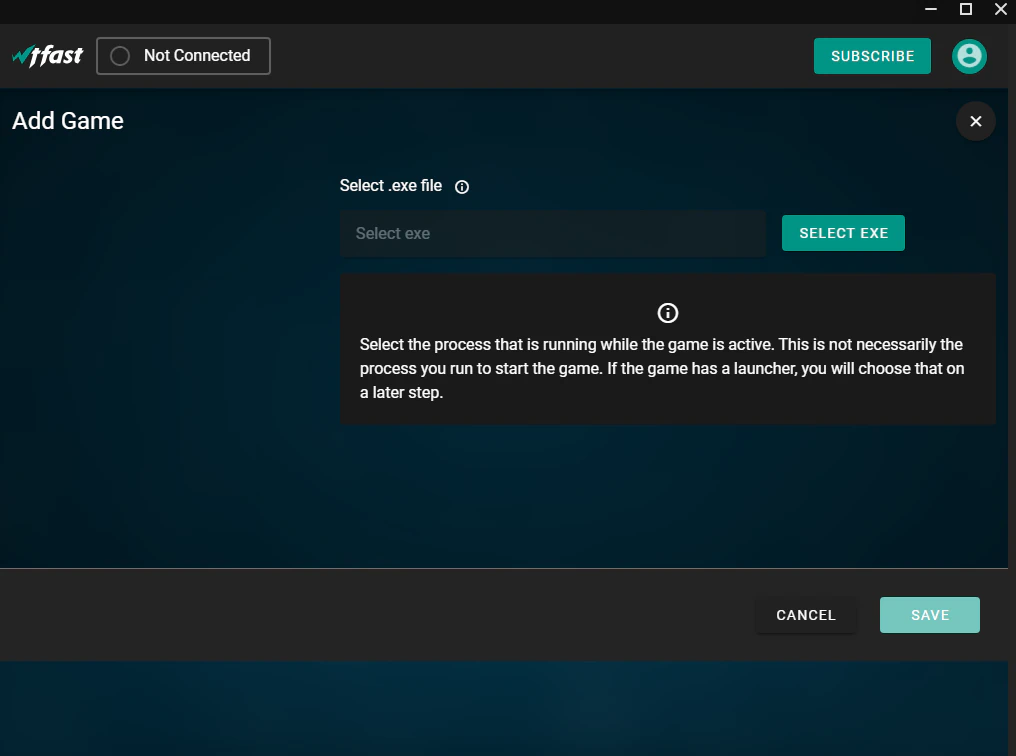The image size is (1016, 756).
Task: Open the user profile account icon
Action: coord(969,56)
